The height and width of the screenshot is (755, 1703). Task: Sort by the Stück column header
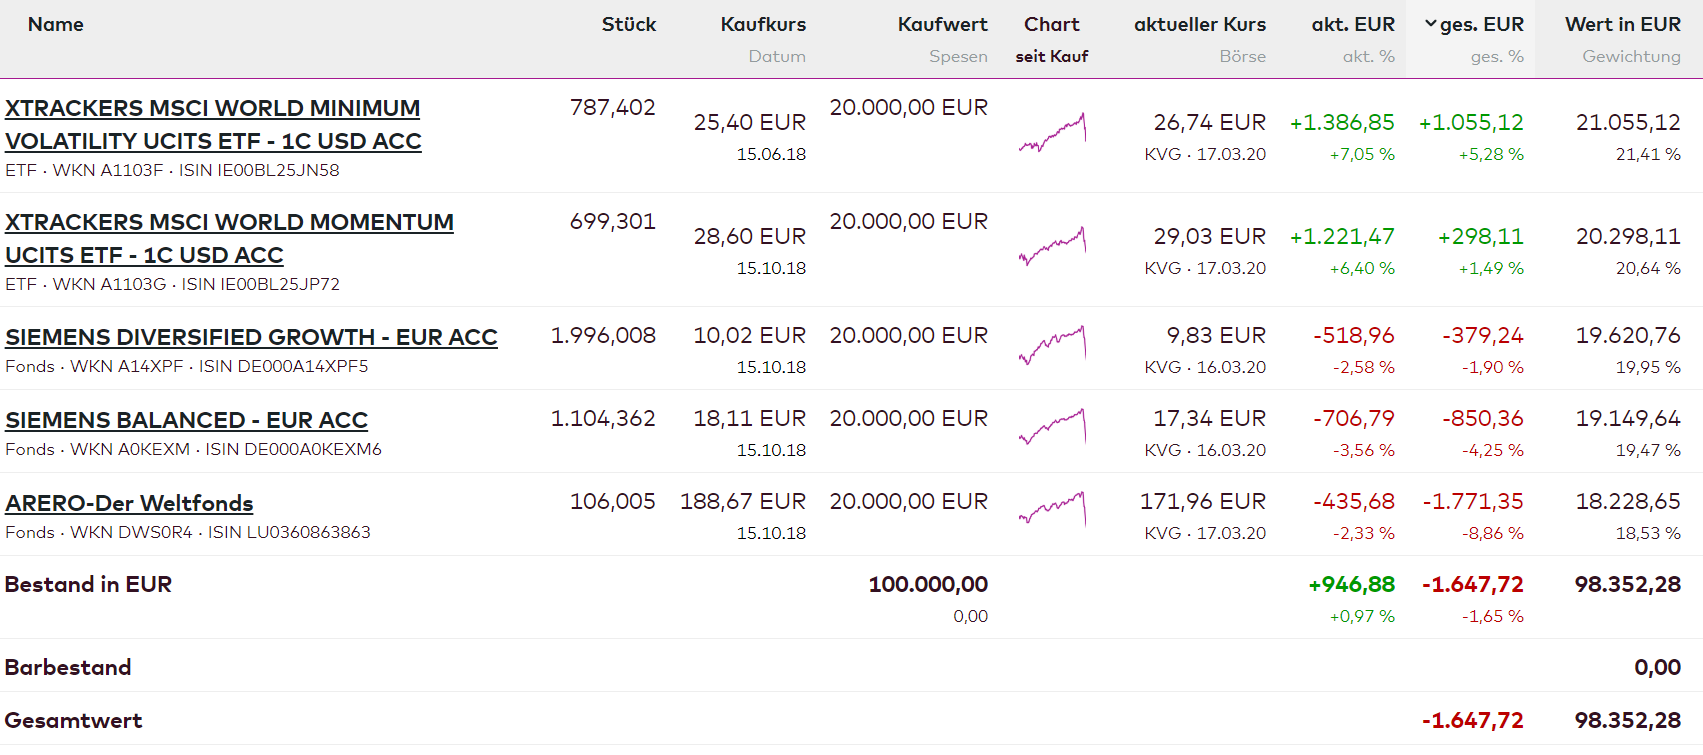pos(628,25)
